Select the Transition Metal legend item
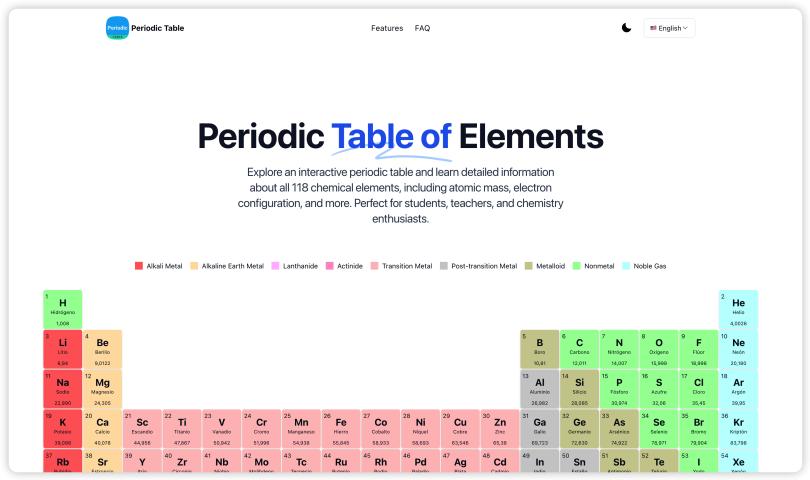The width and height of the screenshot is (810, 480). click(x=404, y=266)
